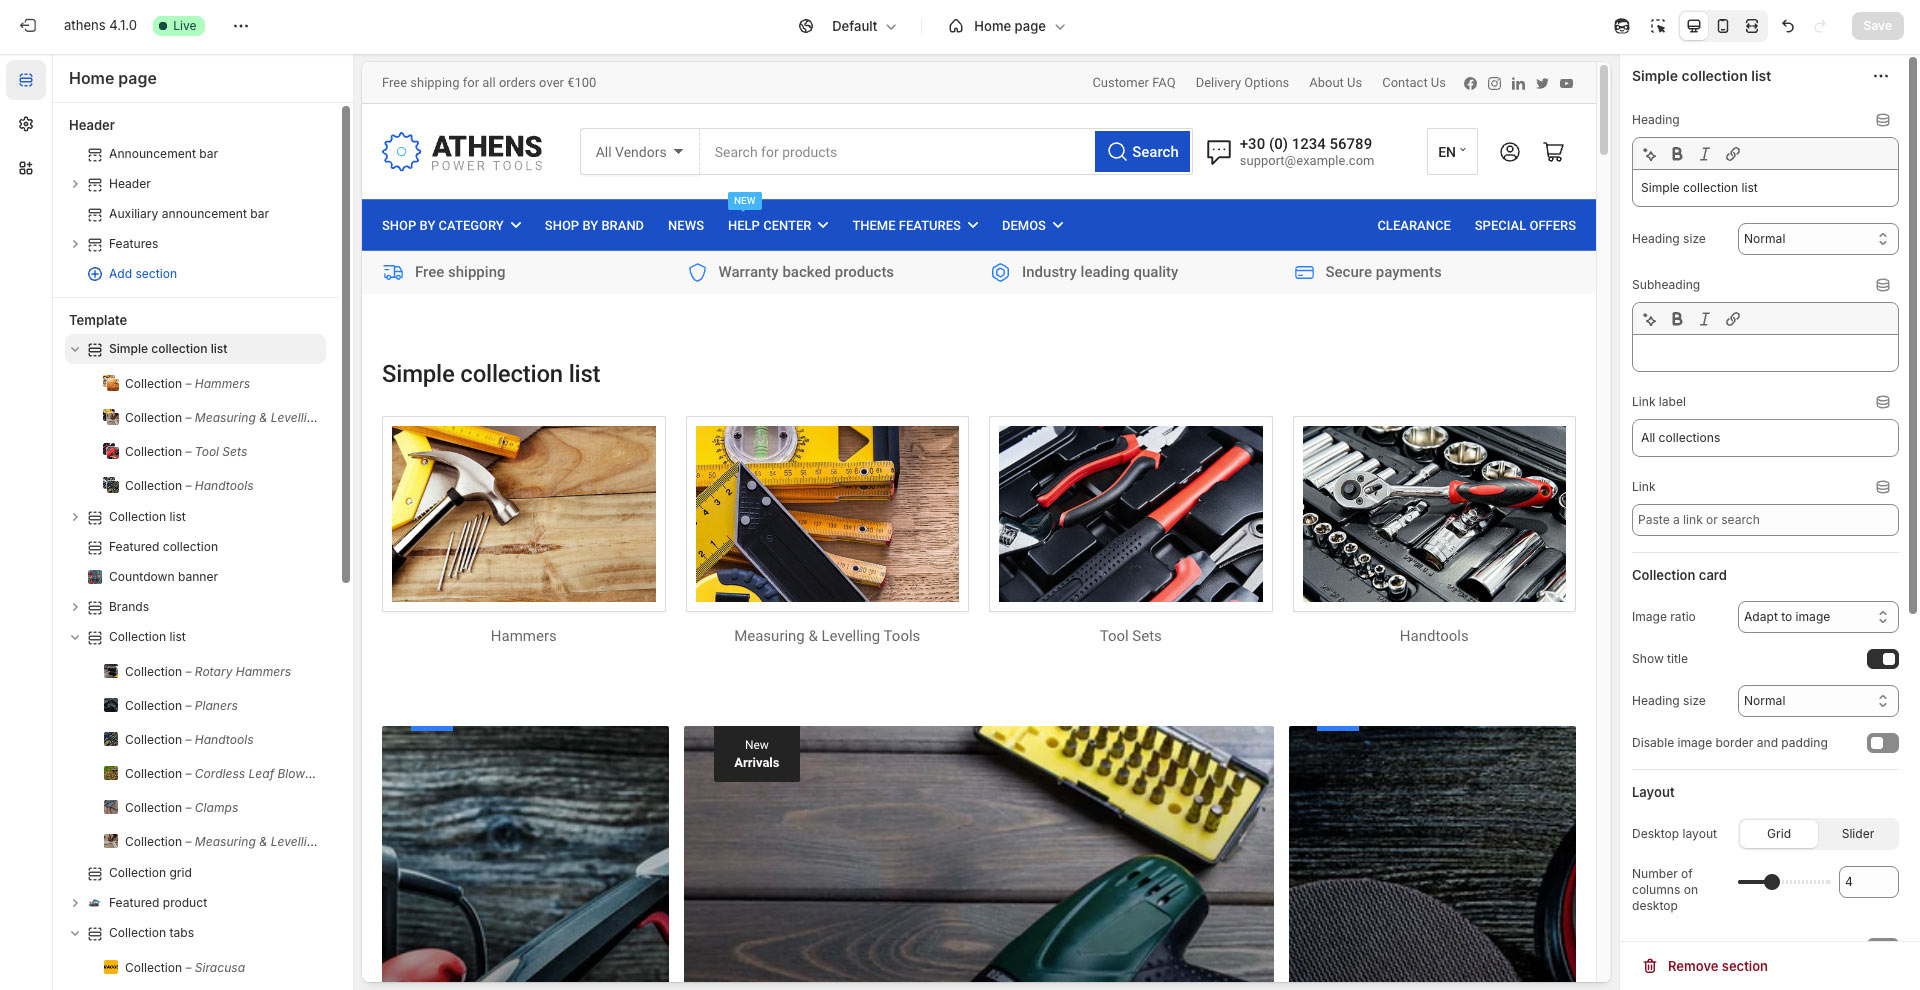This screenshot has width=1920, height=990.
Task: Expand the Brands section in tree
Action: pos(75,607)
